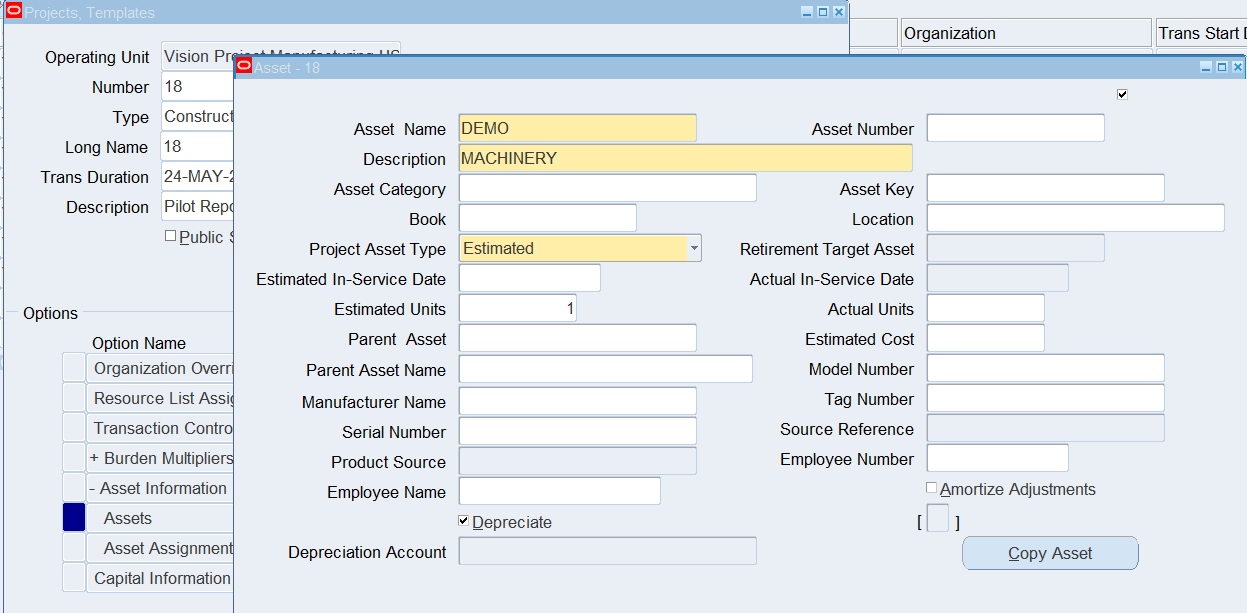The height and width of the screenshot is (613, 1247).
Task: Toggle the Depreciate checkbox
Action: tap(464, 521)
